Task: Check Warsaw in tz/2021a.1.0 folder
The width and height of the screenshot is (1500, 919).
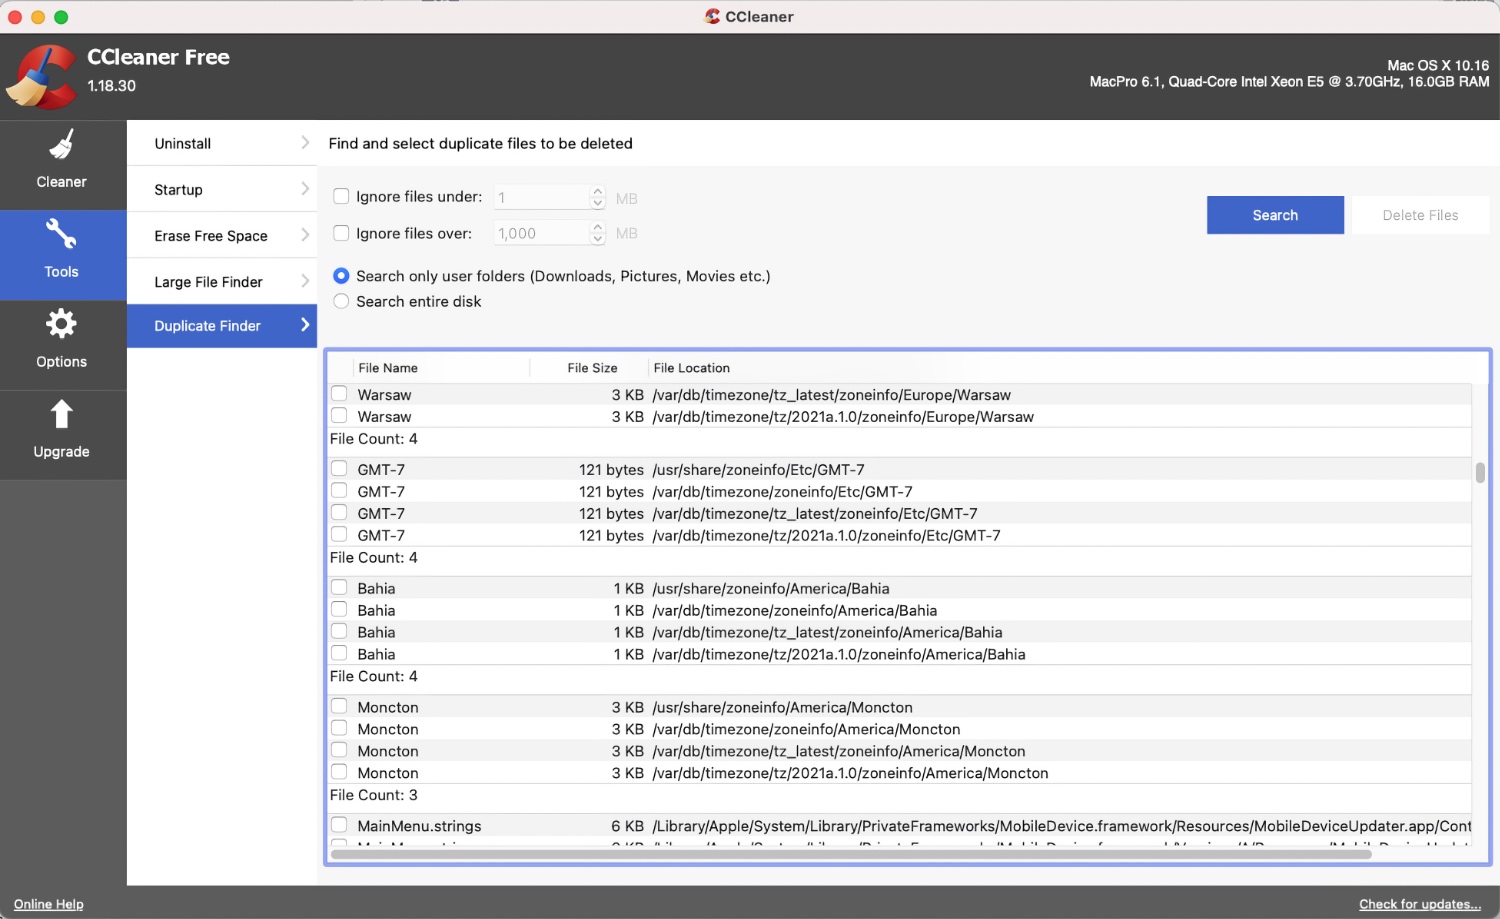Action: [x=339, y=416]
